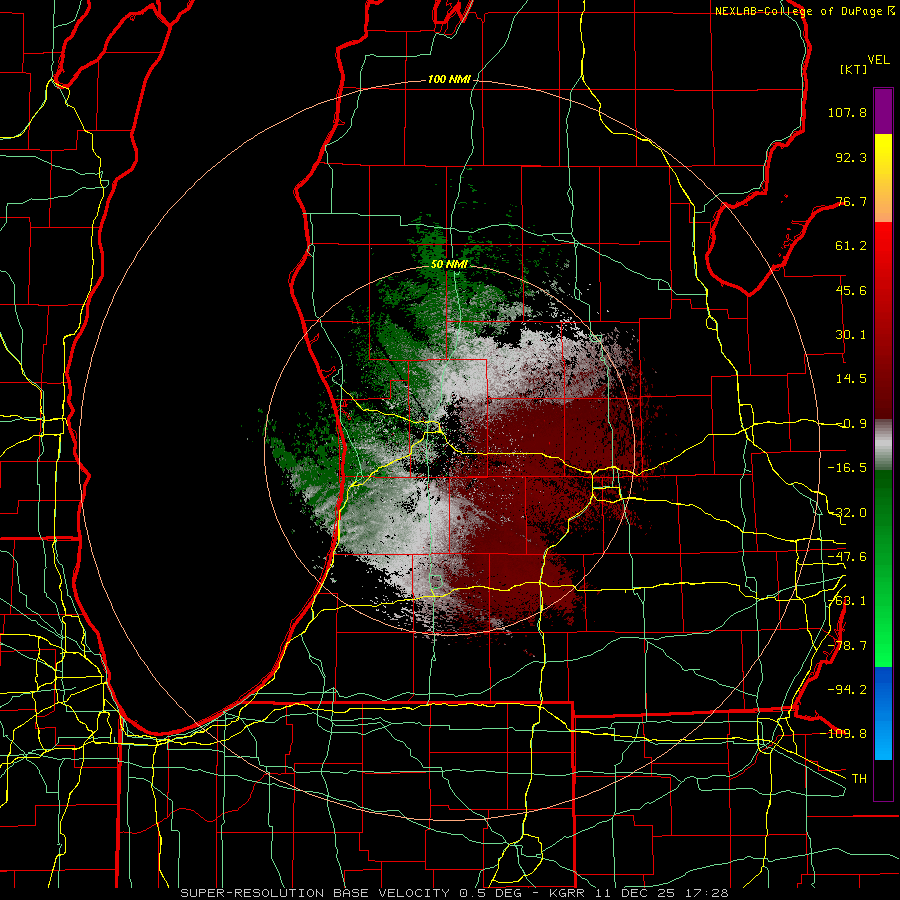The height and width of the screenshot is (900, 900).
Task: Click the 92.3 velocity scale value
Action: (x=851, y=157)
